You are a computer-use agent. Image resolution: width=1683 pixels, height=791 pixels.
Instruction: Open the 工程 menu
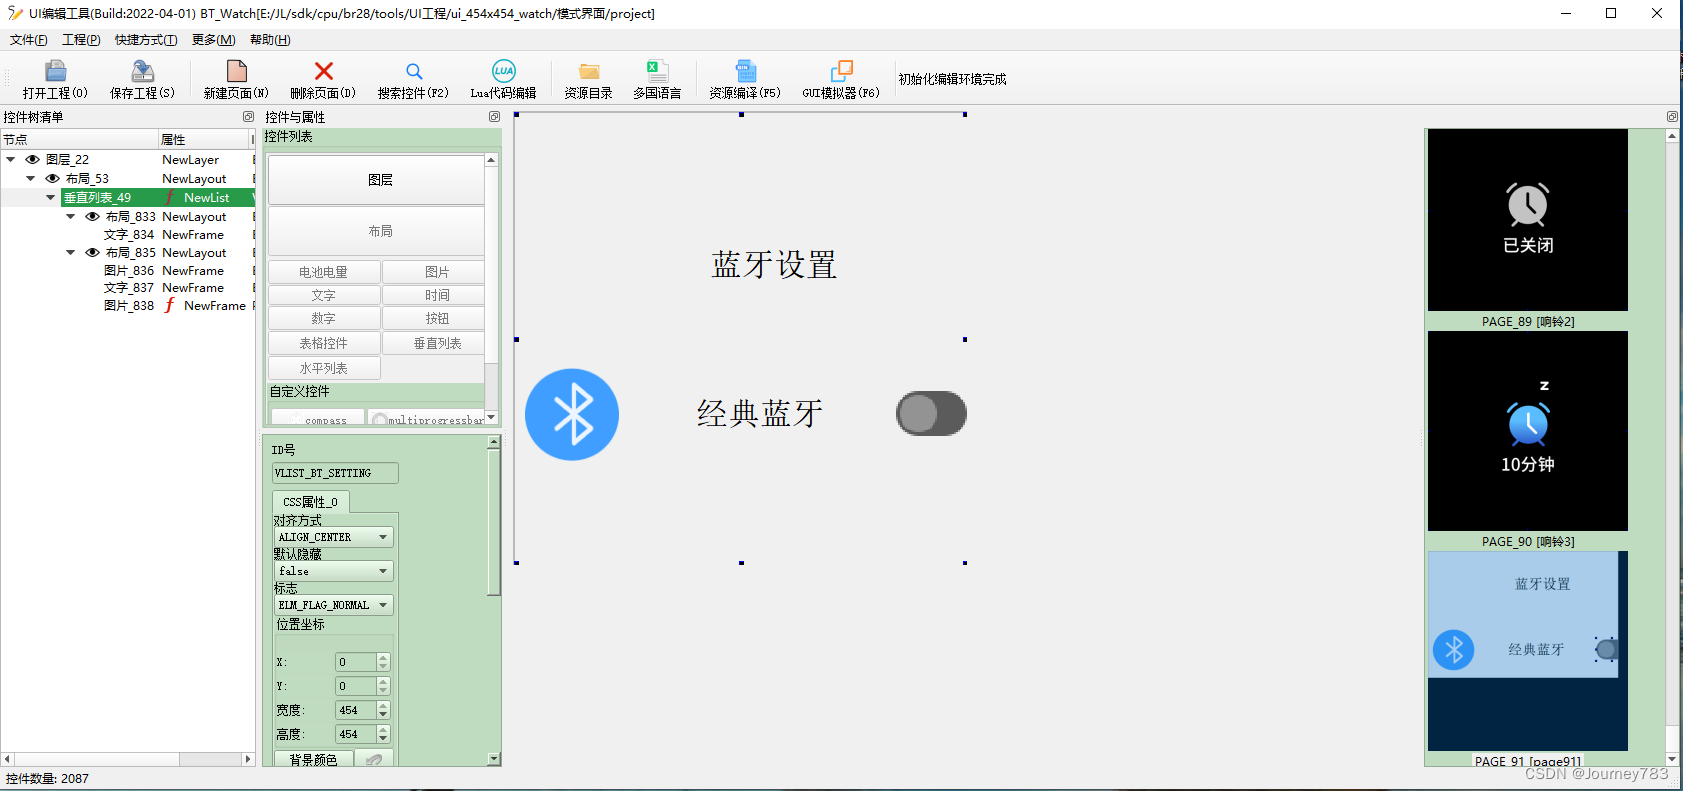pos(81,40)
